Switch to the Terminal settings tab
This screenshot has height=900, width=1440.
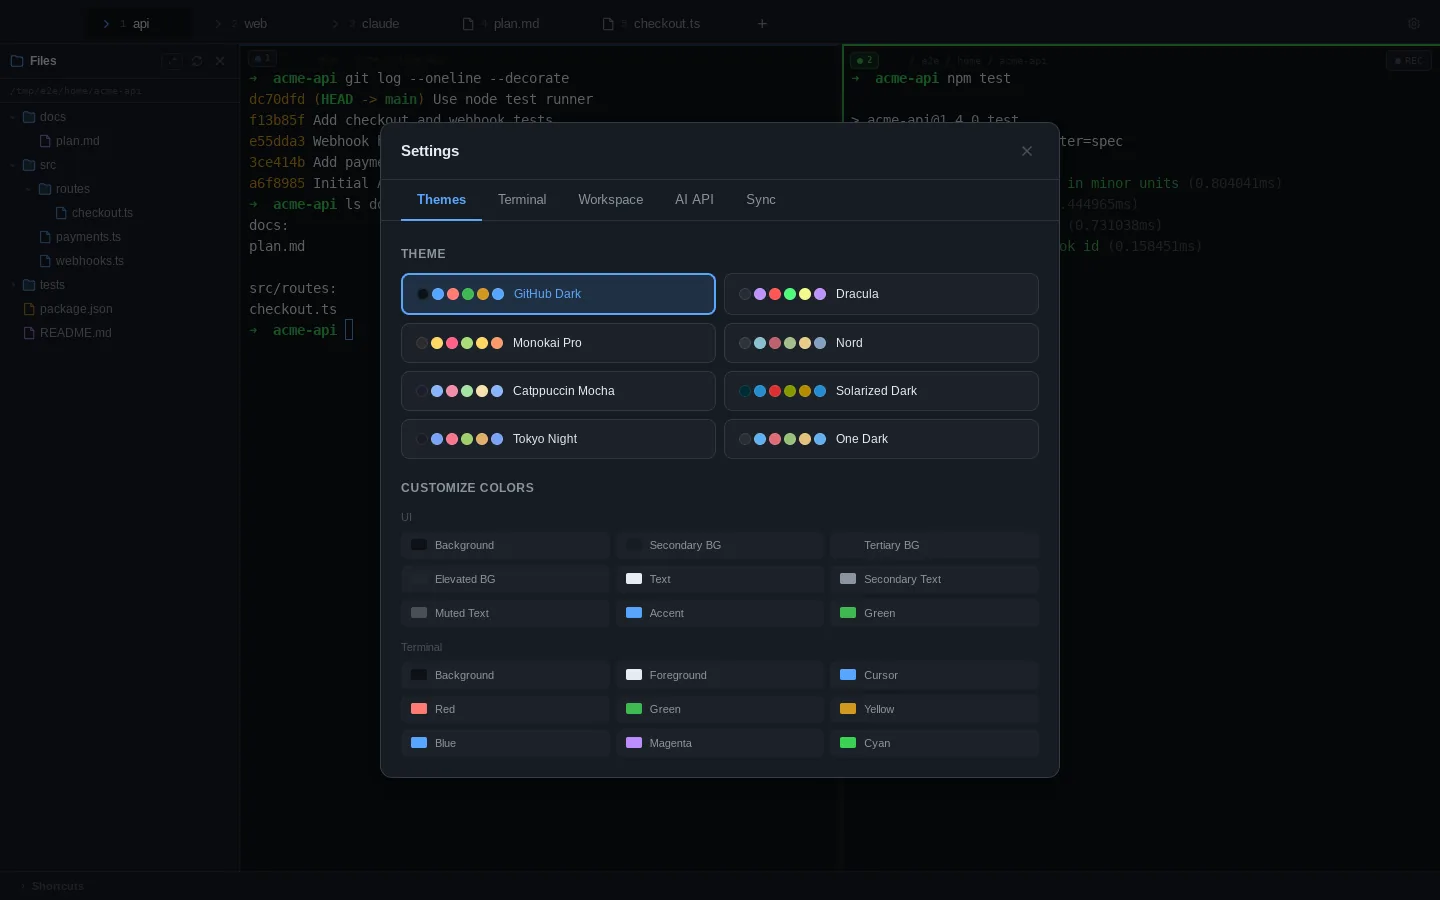522,200
